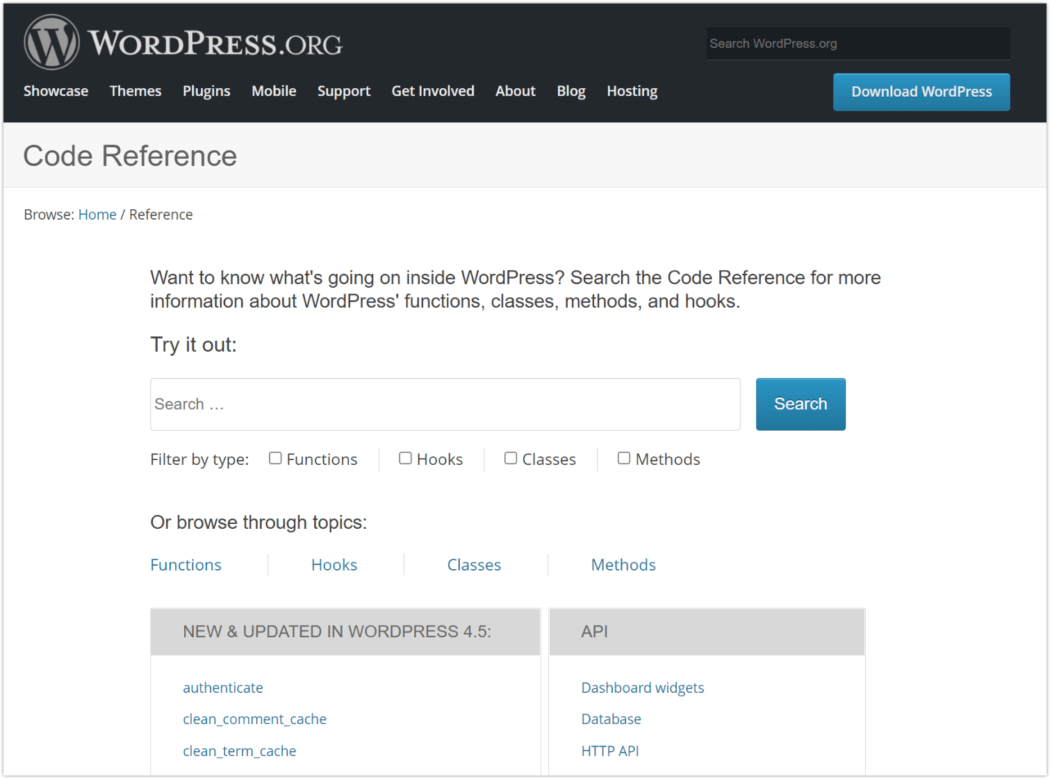The image size is (1050, 779).
Task: Open the Support navigation link
Action: point(344,91)
